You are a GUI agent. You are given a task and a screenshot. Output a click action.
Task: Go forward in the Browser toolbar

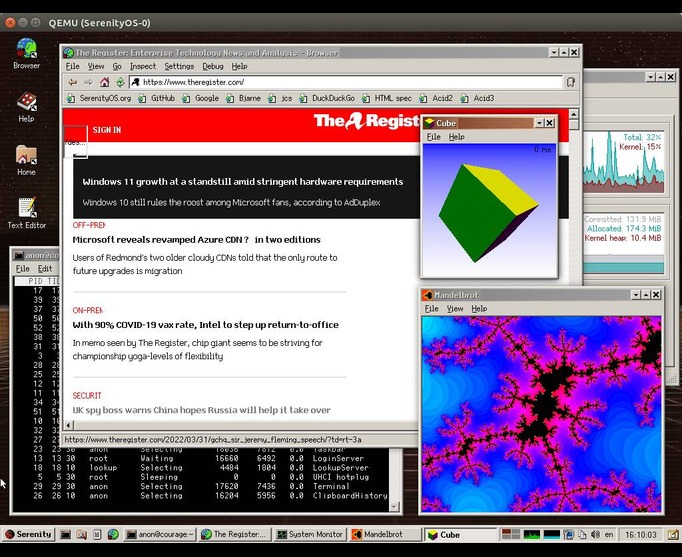pyautogui.click(x=88, y=82)
